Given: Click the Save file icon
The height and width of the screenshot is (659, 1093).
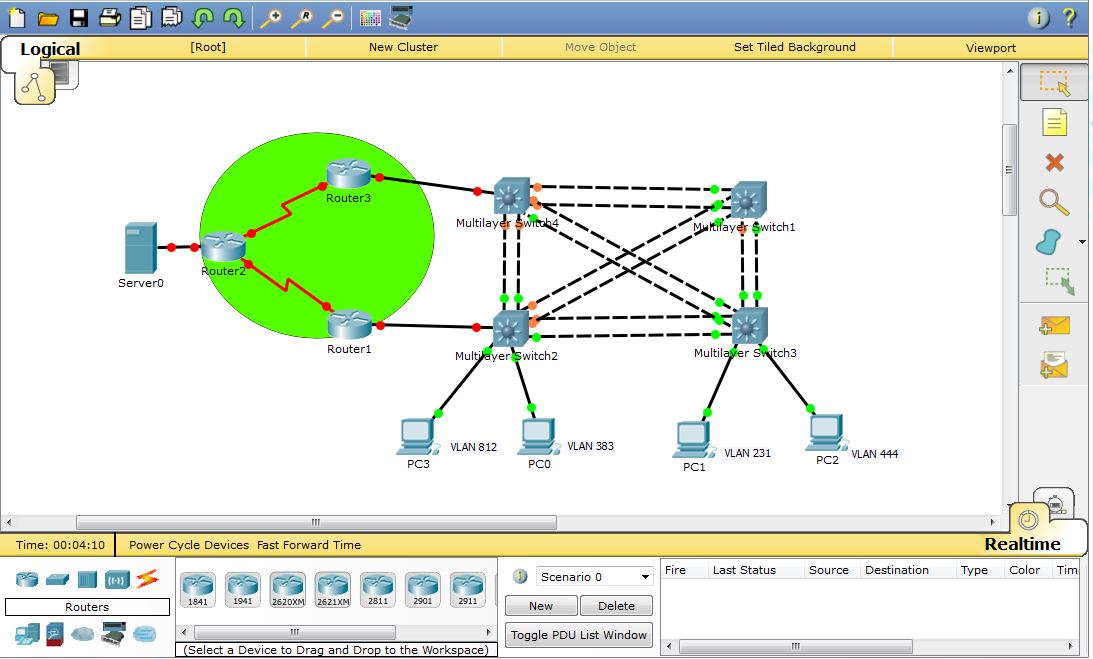Looking at the screenshot, I should 78,18.
